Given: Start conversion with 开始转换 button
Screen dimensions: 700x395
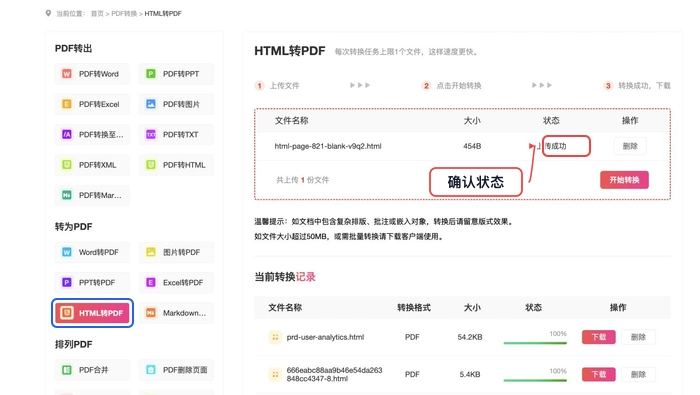Looking at the screenshot, I should [x=624, y=180].
